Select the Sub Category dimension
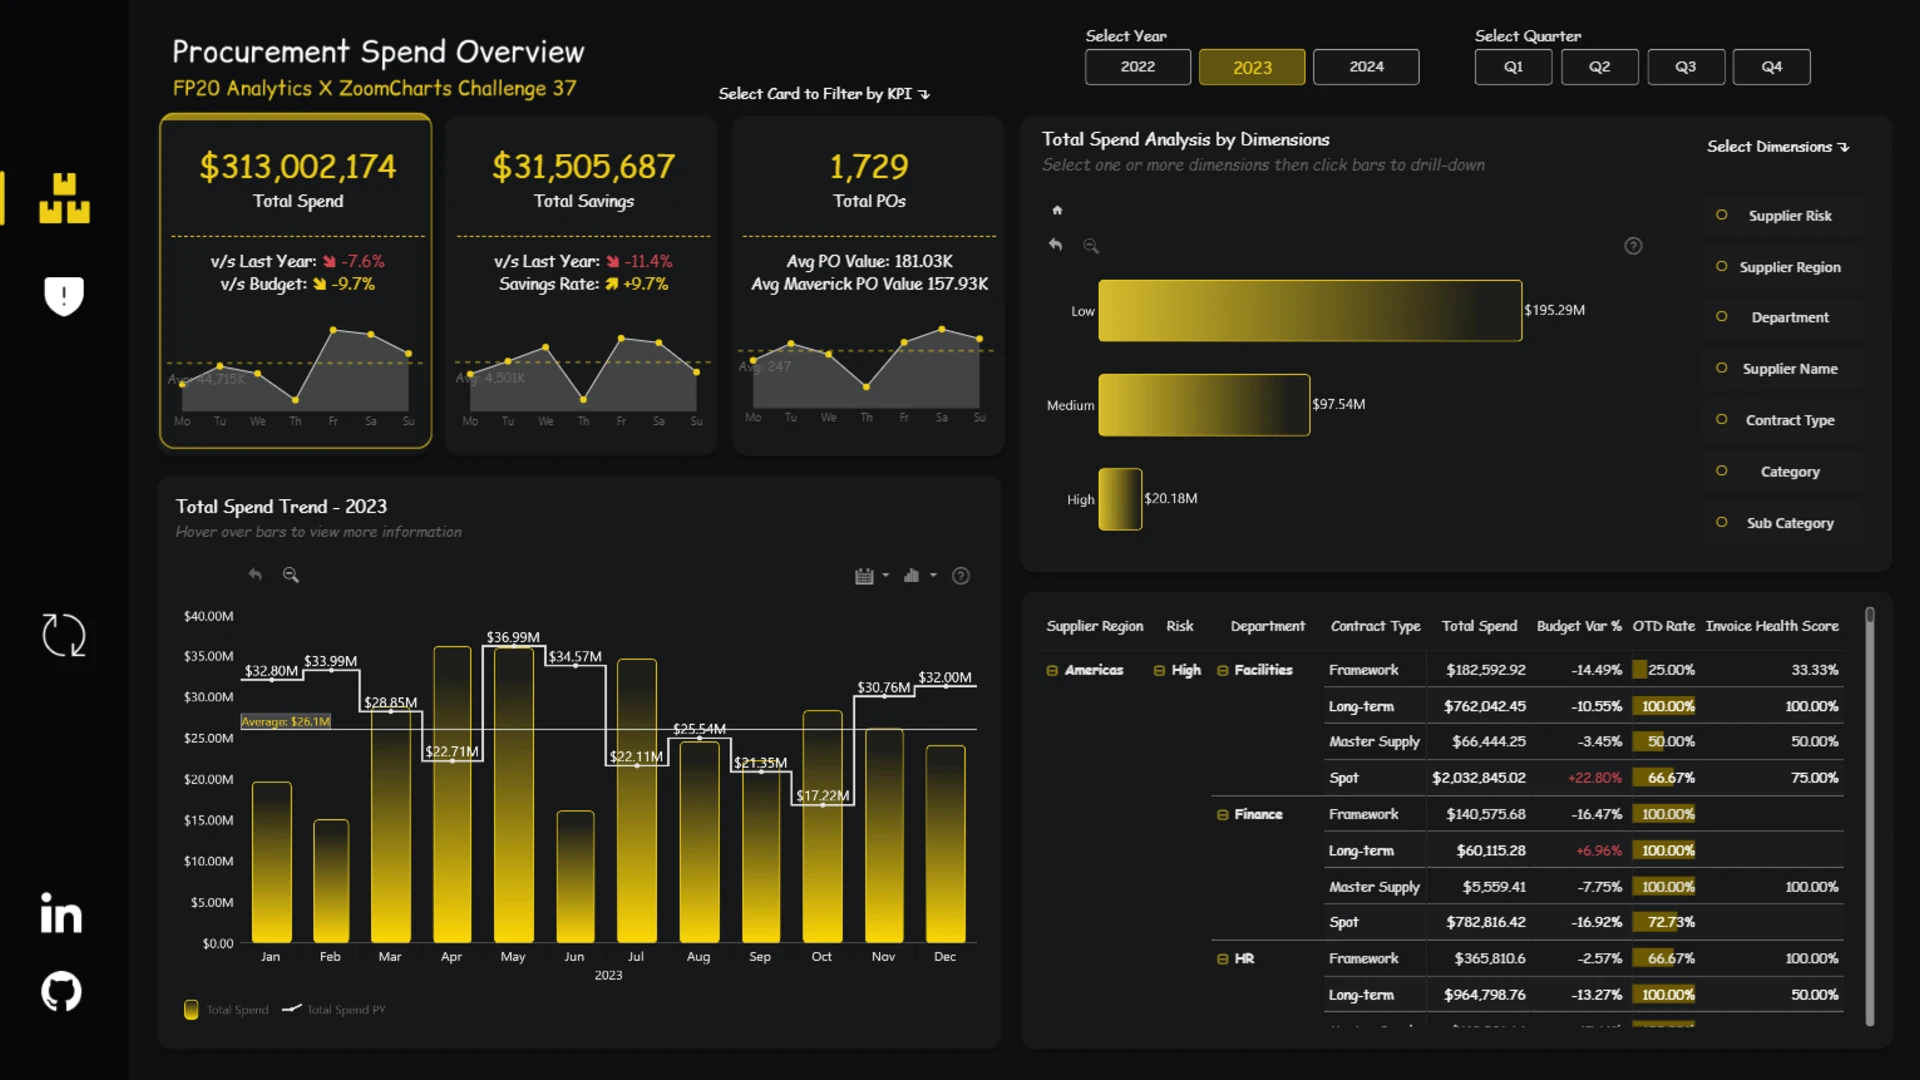The height and width of the screenshot is (1080, 1920). coord(1781,523)
